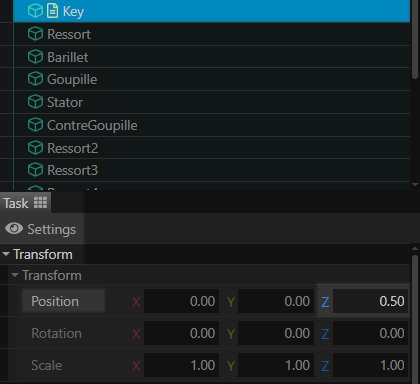
Task: Click the properties panel vertical scrollbar
Action: point(415,319)
